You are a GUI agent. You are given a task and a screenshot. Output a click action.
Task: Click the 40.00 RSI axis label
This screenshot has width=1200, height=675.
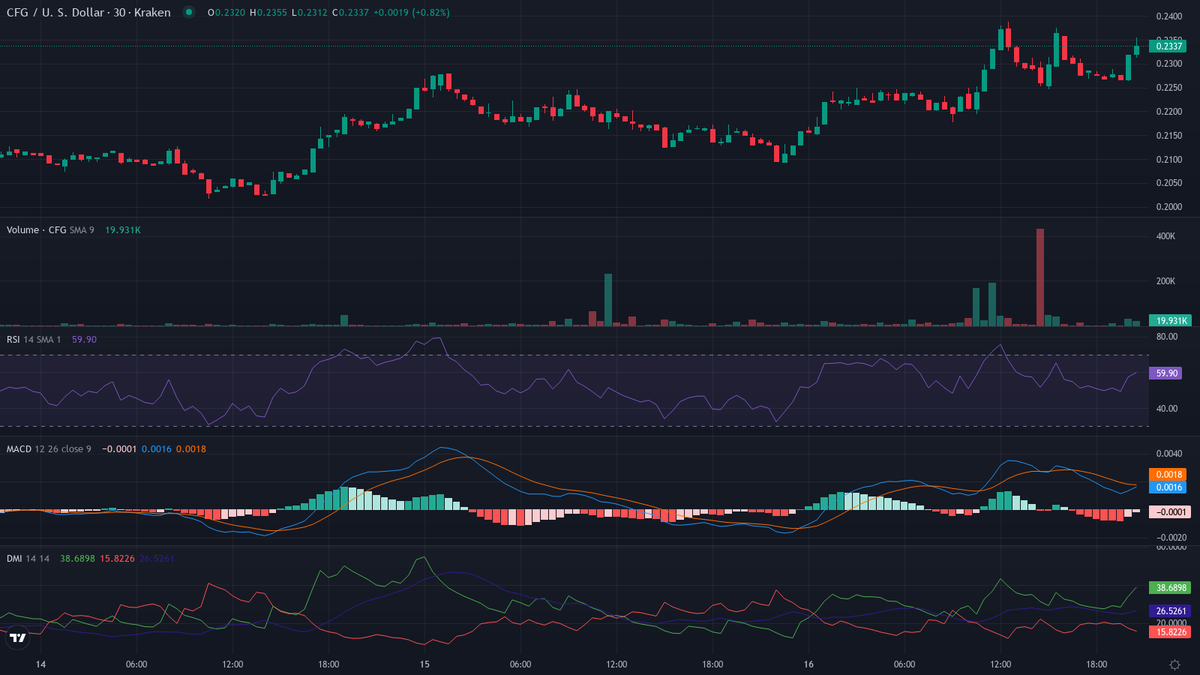tap(1166, 409)
